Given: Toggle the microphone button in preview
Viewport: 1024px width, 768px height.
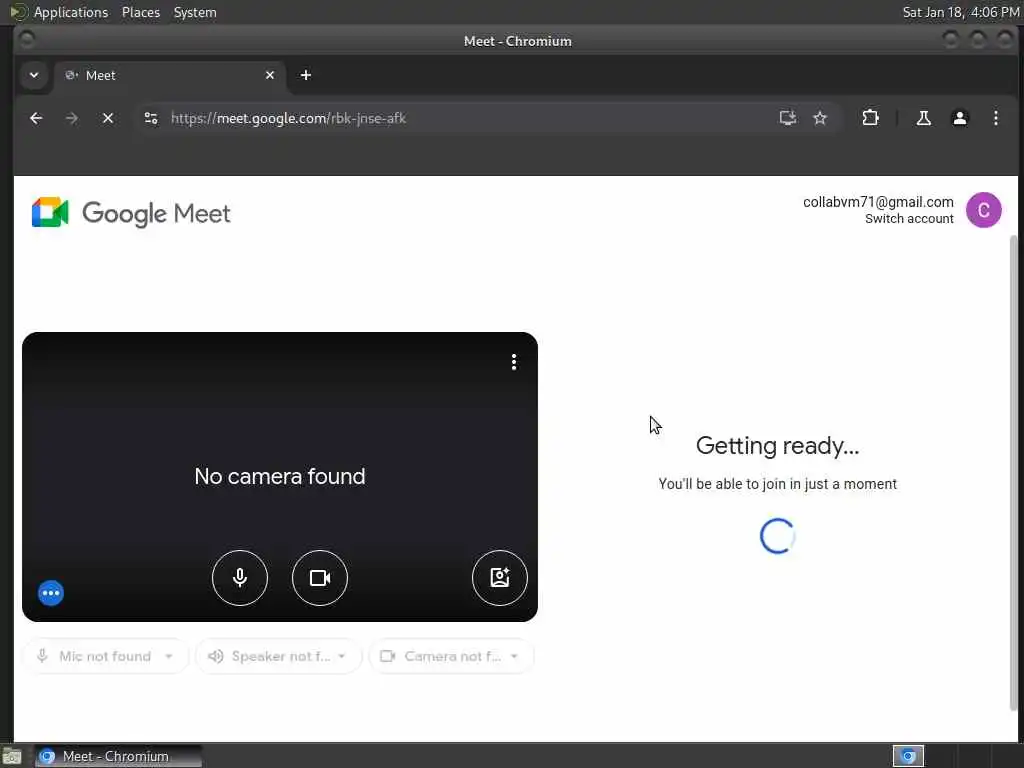Looking at the screenshot, I should click(240, 578).
